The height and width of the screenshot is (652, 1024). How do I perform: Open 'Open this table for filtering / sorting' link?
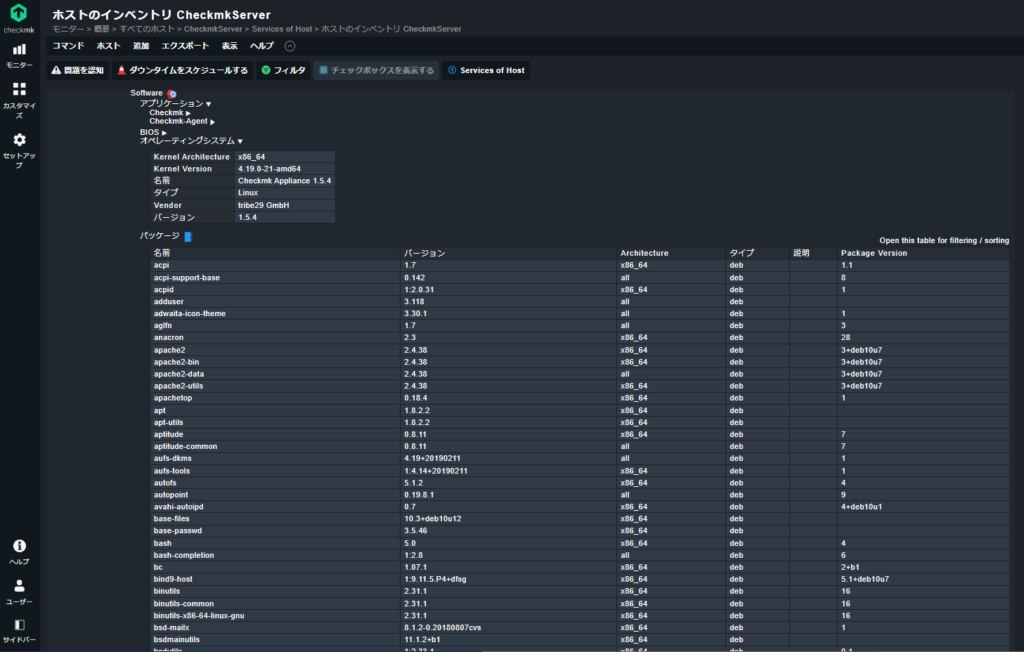pos(944,240)
